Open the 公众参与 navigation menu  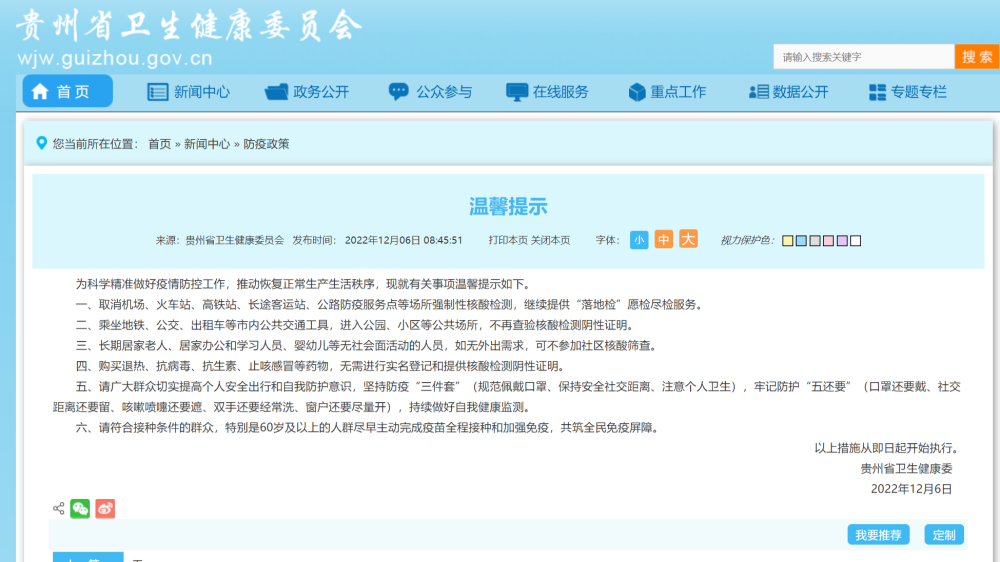(x=430, y=92)
